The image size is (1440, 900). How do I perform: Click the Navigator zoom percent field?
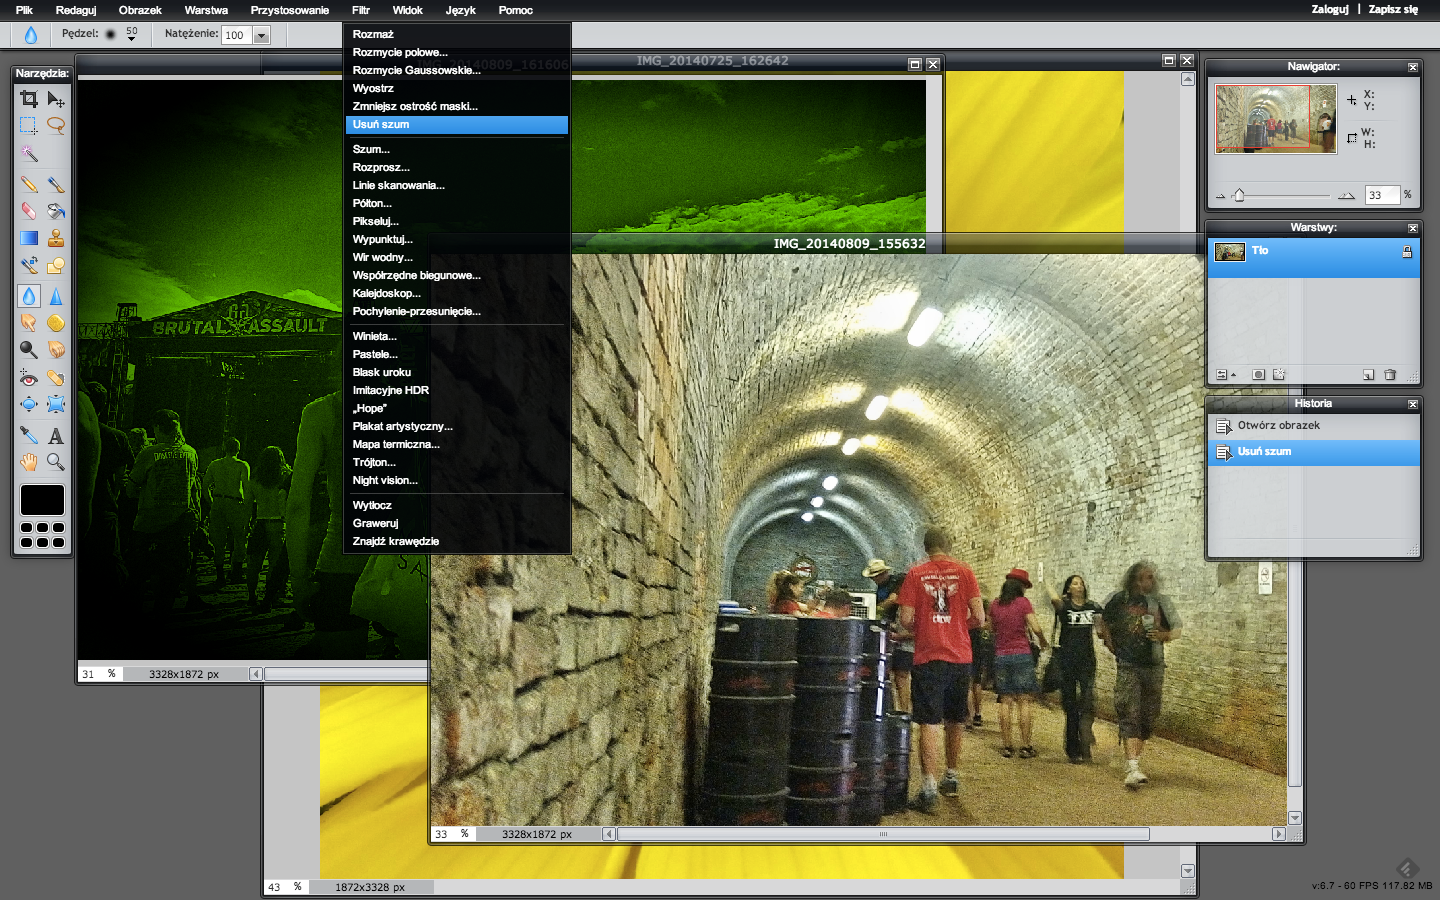tap(1382, 195)
